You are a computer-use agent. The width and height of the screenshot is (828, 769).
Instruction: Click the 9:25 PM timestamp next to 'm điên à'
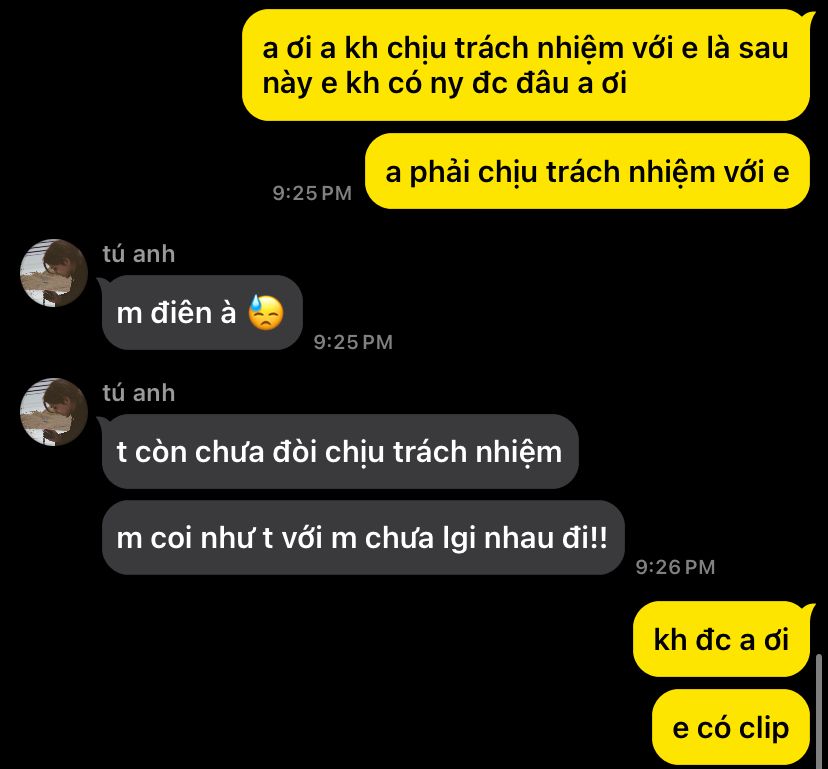(x=353, y=342)
